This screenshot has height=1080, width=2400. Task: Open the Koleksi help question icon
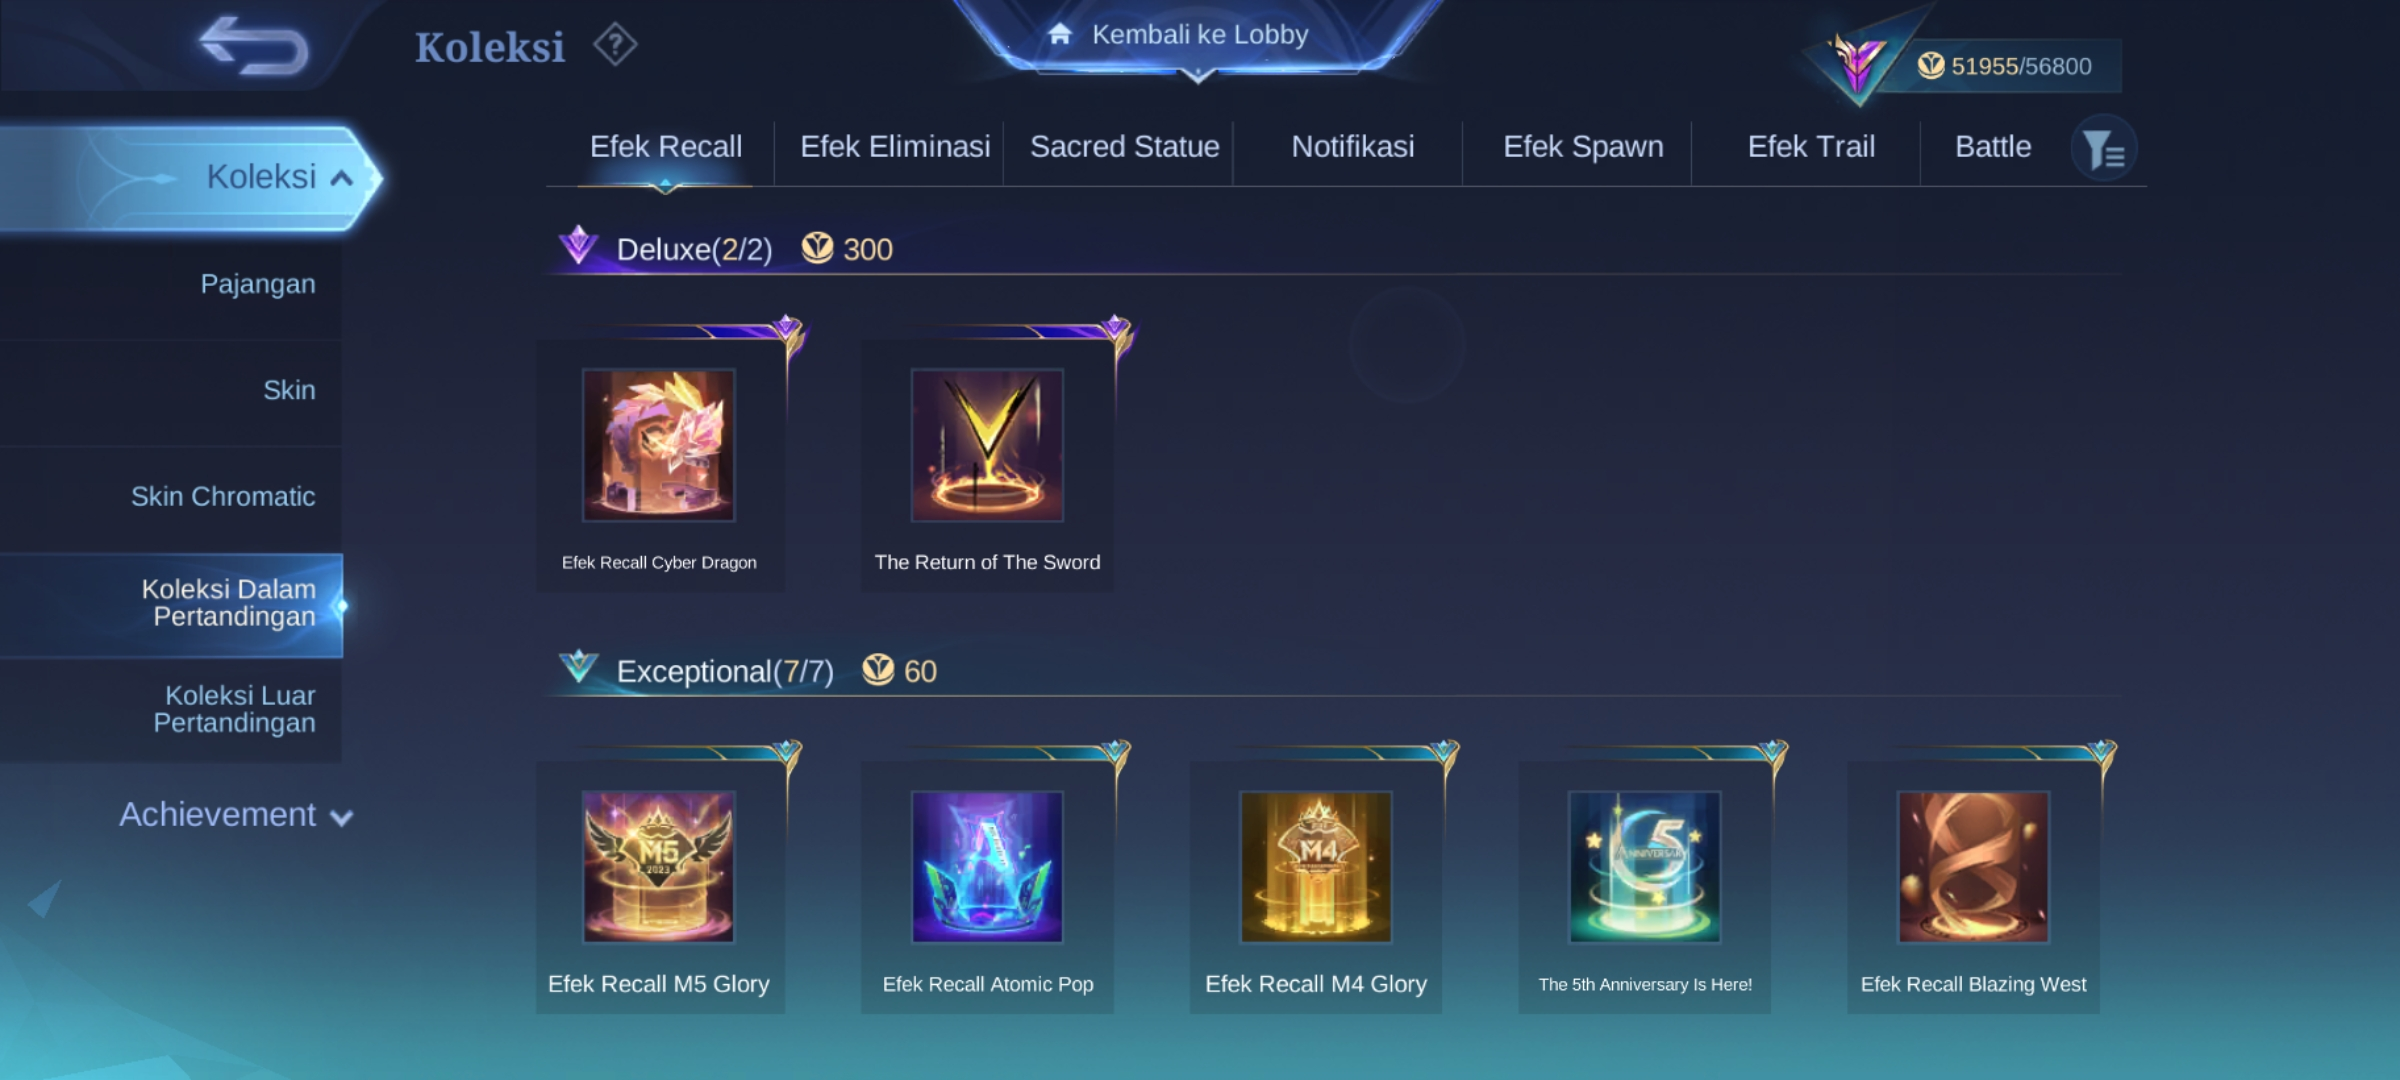click(x=615, y=45)
